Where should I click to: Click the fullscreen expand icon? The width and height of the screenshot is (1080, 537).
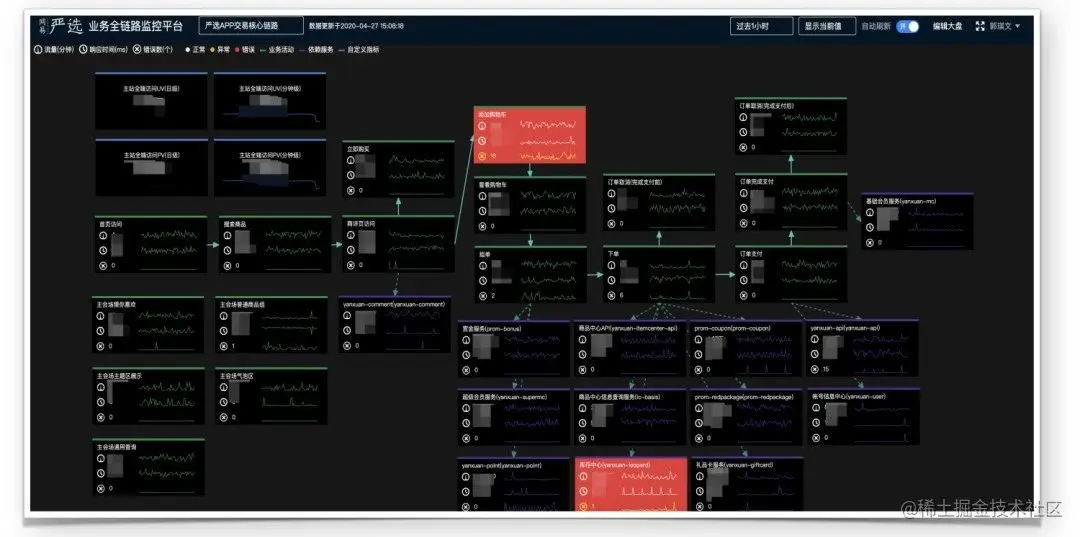980,26
